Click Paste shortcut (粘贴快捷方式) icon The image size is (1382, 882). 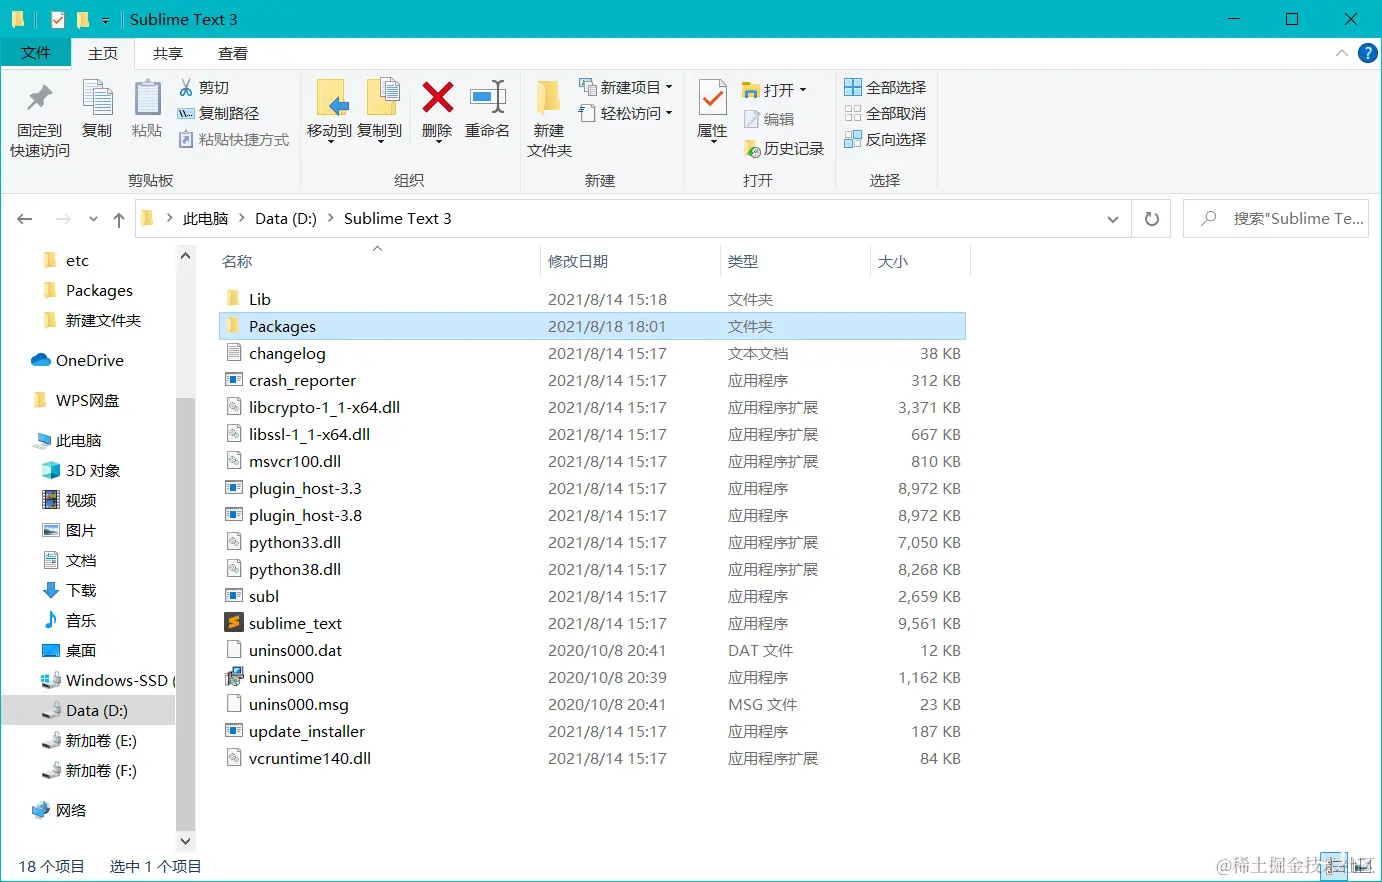click(x=186, y=139)
